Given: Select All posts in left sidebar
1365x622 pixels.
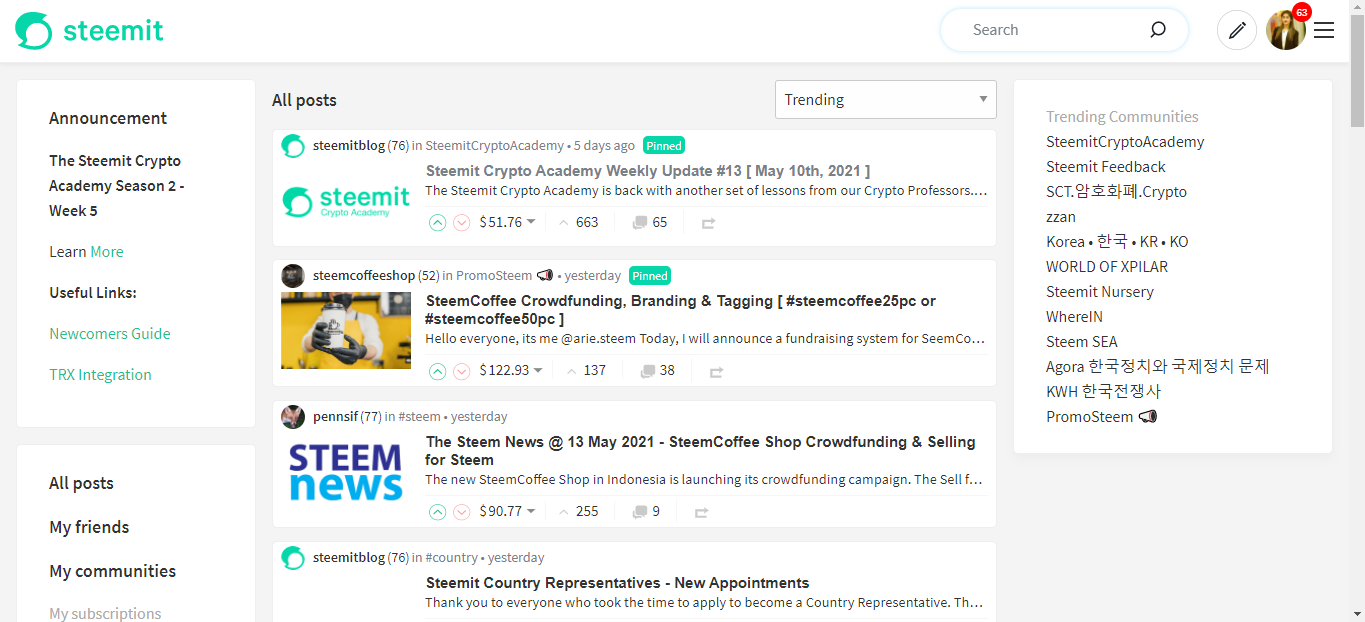Looking at the screenshot, I should coord(81,483).
